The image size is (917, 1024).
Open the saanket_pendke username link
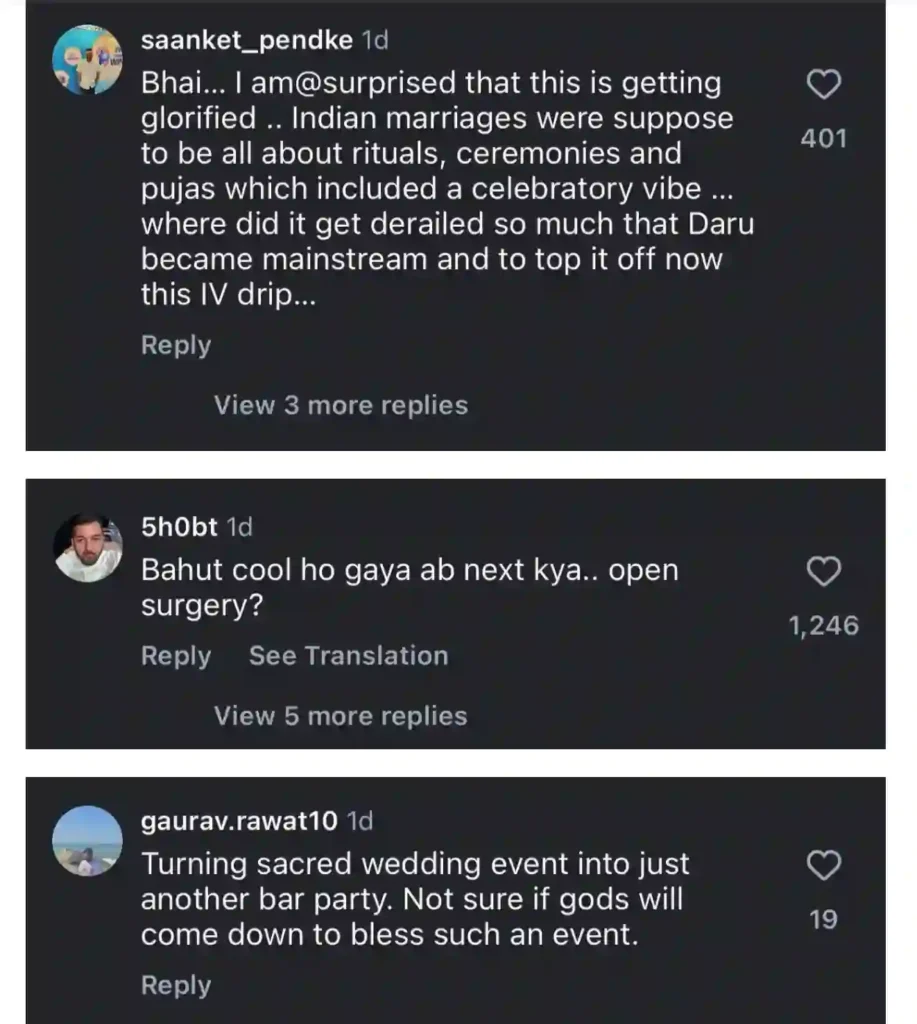[246, 41]
